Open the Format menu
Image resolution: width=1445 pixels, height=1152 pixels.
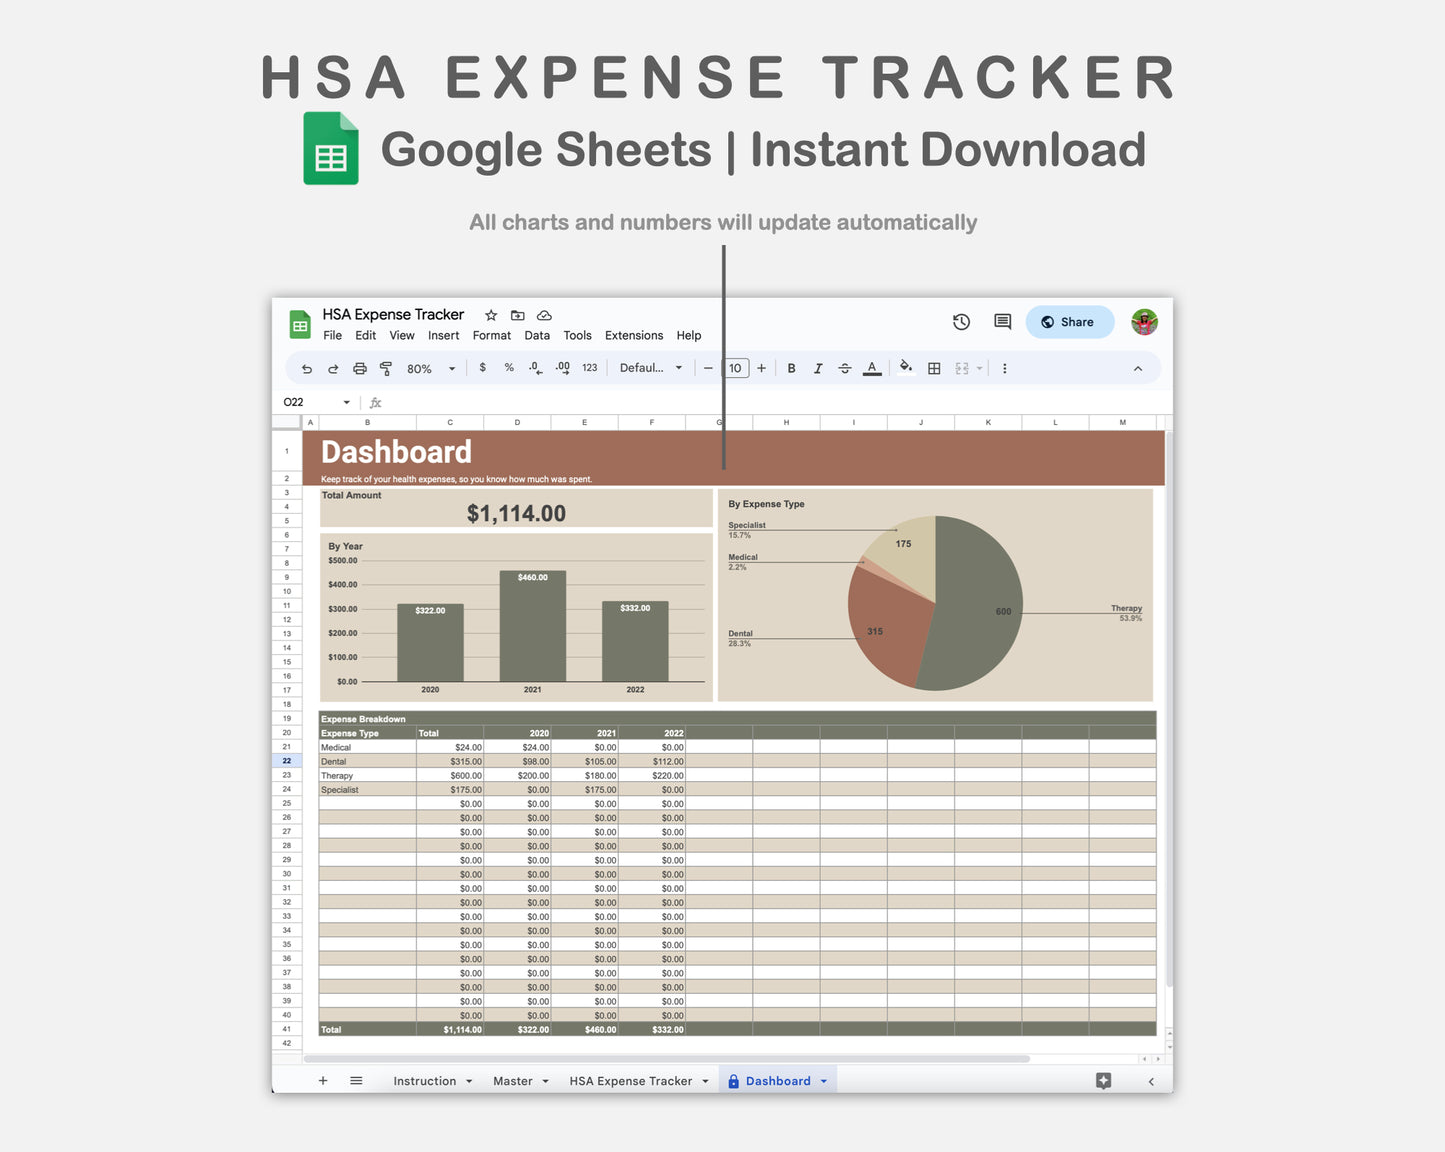coord(491,336)
